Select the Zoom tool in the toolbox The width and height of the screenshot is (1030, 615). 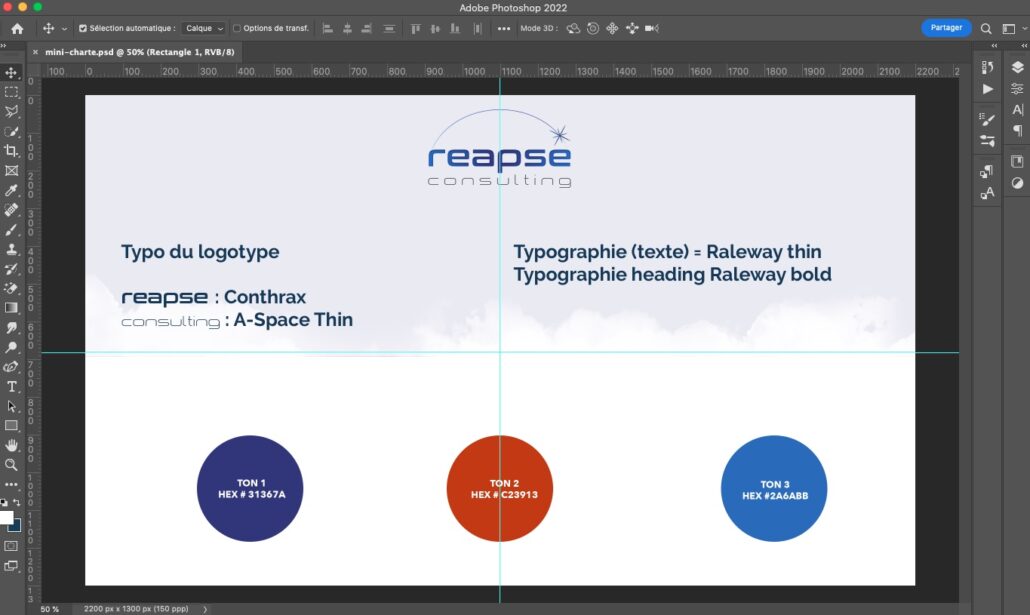11,465
